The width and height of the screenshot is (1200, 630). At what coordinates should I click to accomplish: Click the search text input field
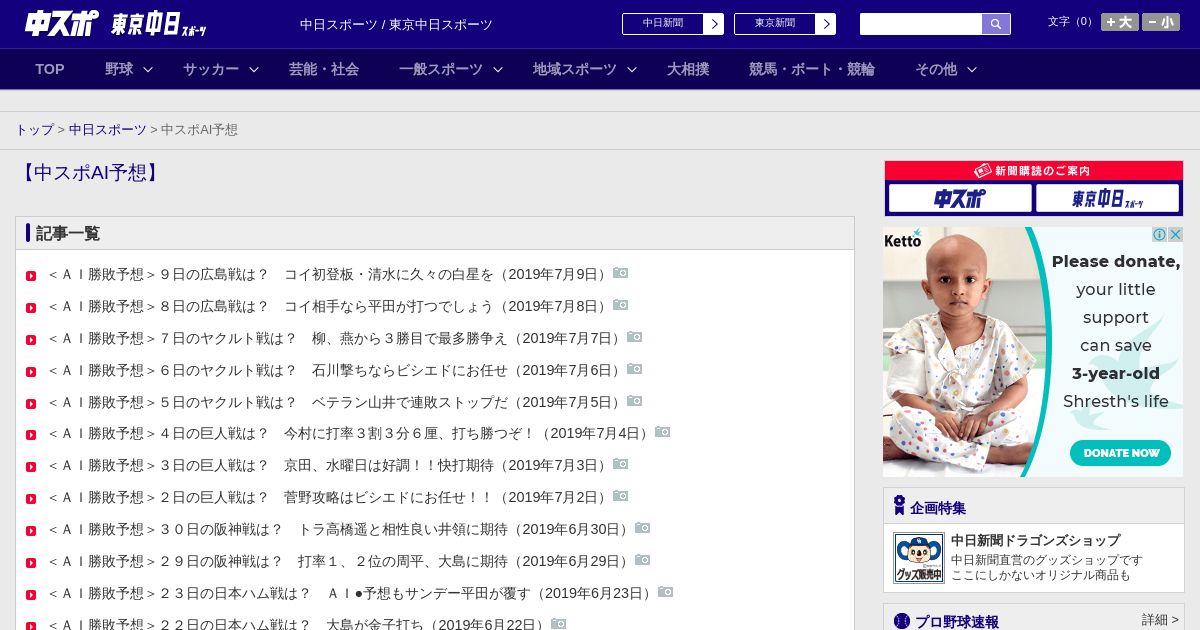(921, 24)
